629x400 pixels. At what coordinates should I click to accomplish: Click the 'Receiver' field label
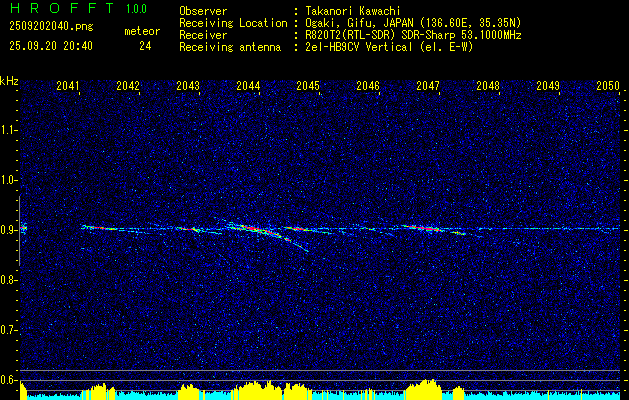point(203,35)
